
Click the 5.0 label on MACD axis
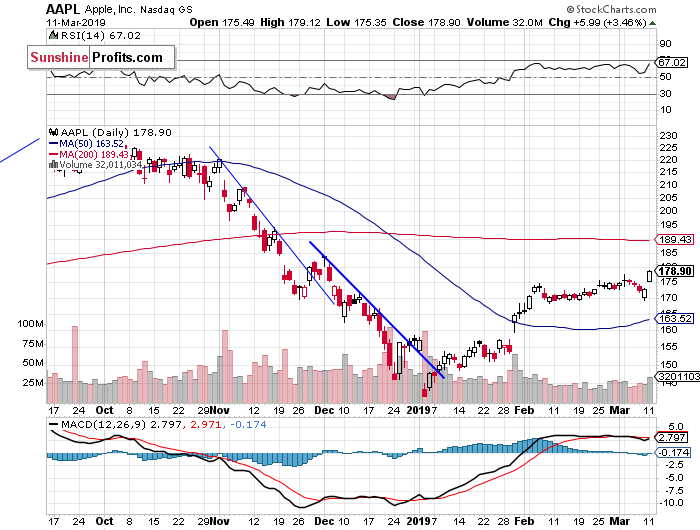click(676, 427)
